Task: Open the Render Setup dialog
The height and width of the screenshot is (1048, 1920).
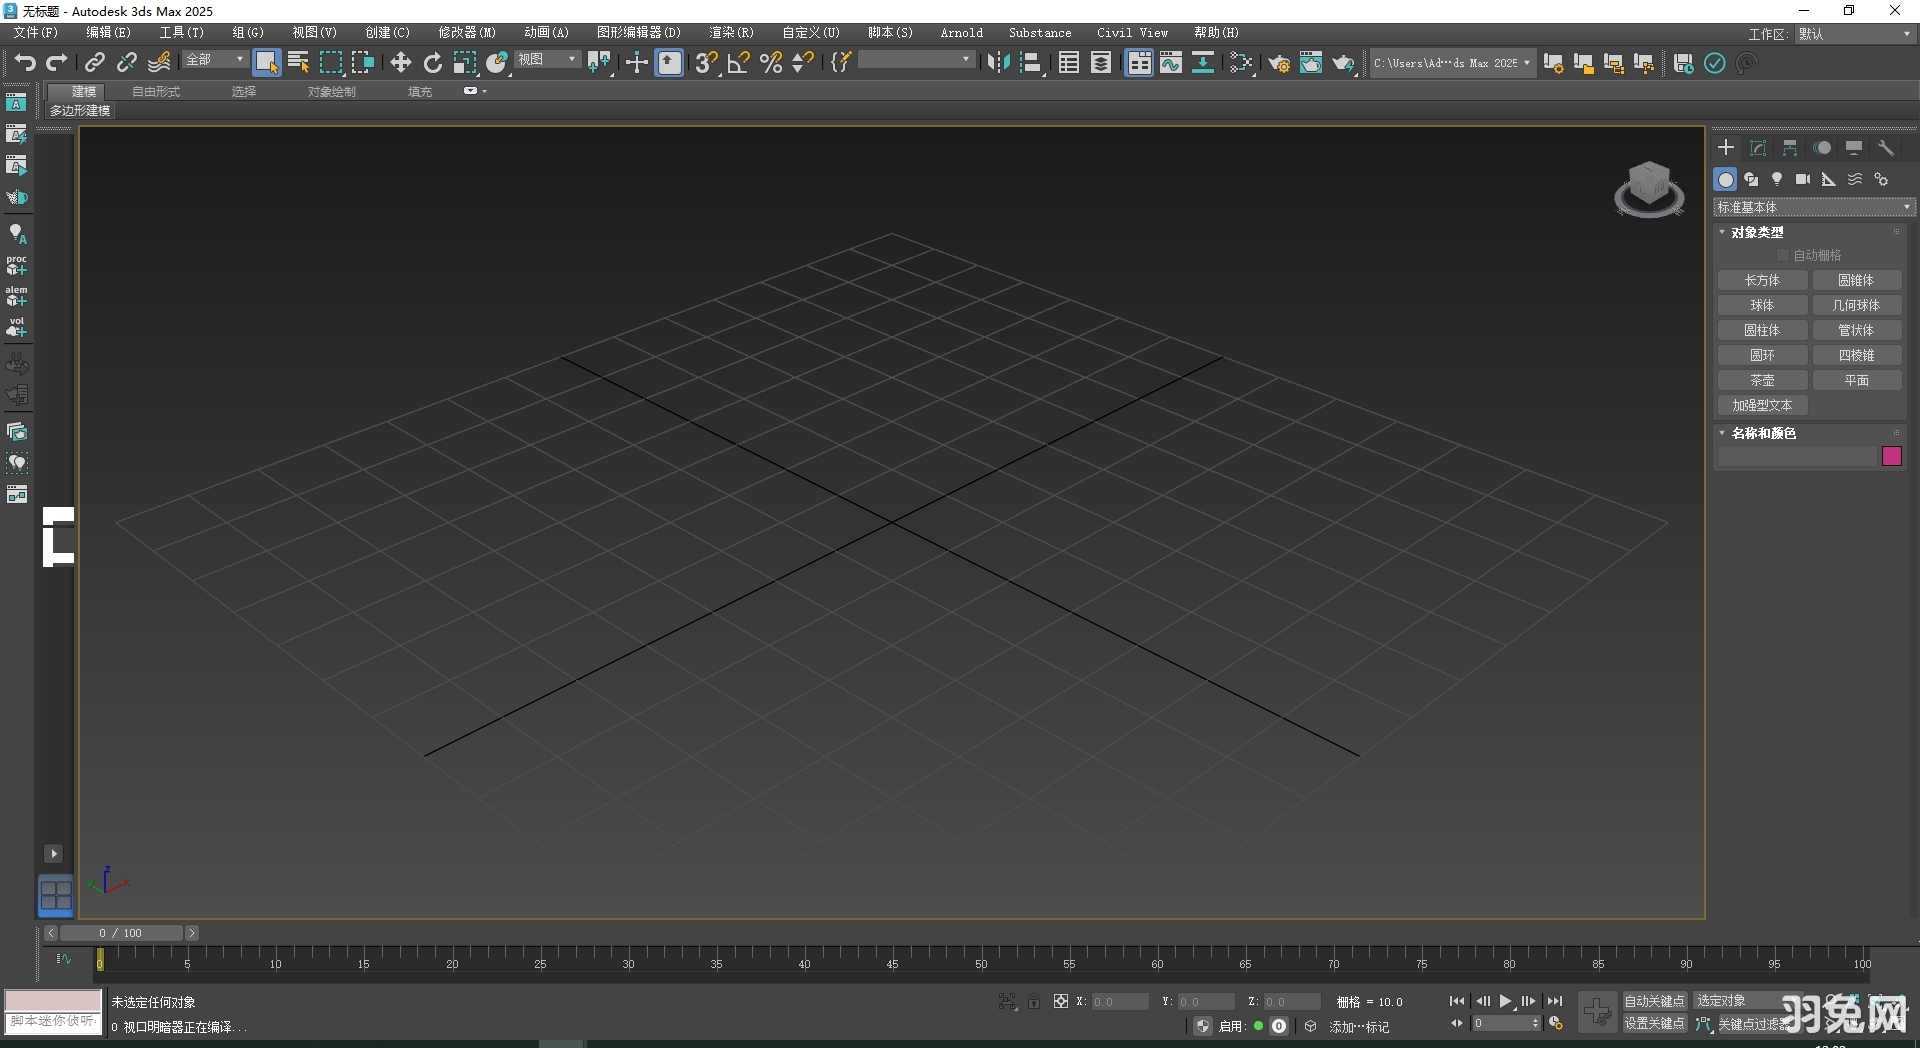Action: click(x=1280, y=63)
